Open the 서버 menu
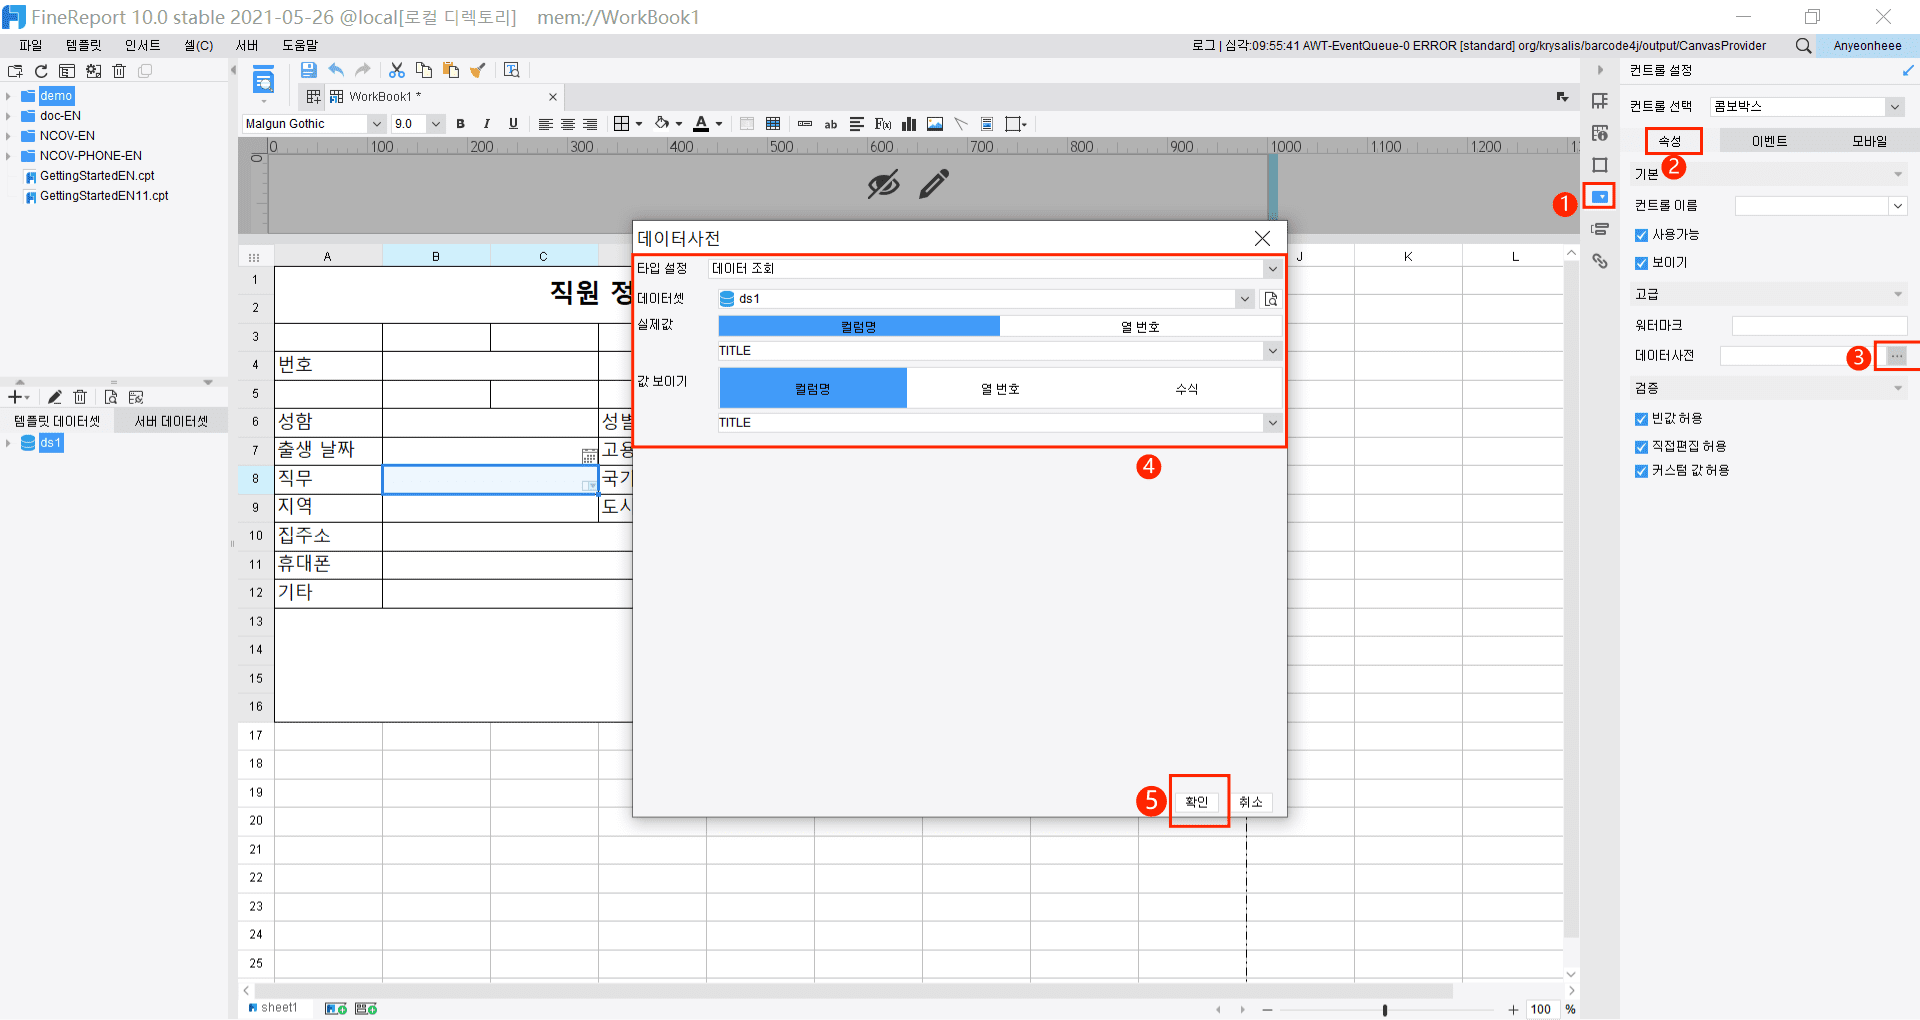 (247, 46)
